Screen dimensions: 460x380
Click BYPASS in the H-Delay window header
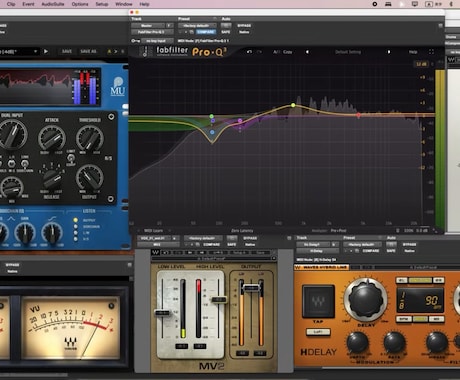click(409, 244)
